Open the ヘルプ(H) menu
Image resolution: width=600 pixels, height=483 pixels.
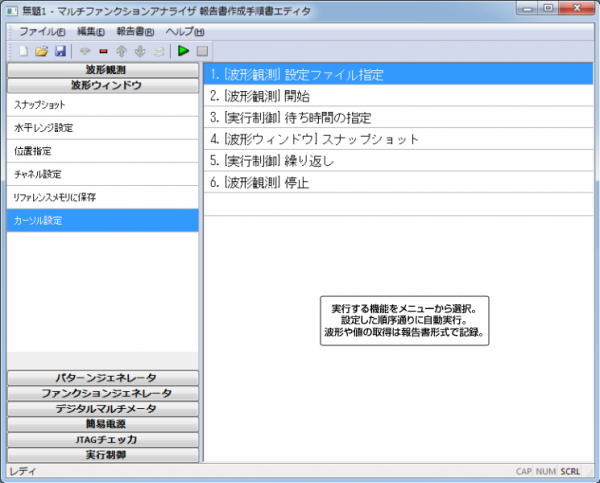click(x=185, y=32)
